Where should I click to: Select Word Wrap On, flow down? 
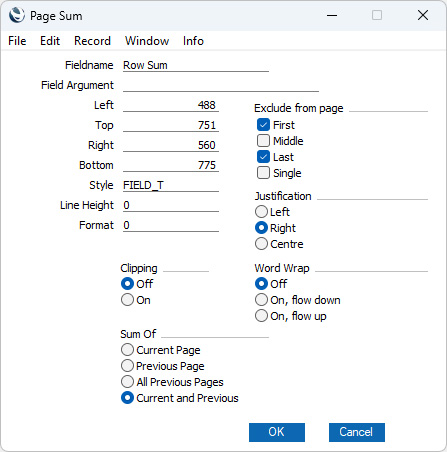261,300
